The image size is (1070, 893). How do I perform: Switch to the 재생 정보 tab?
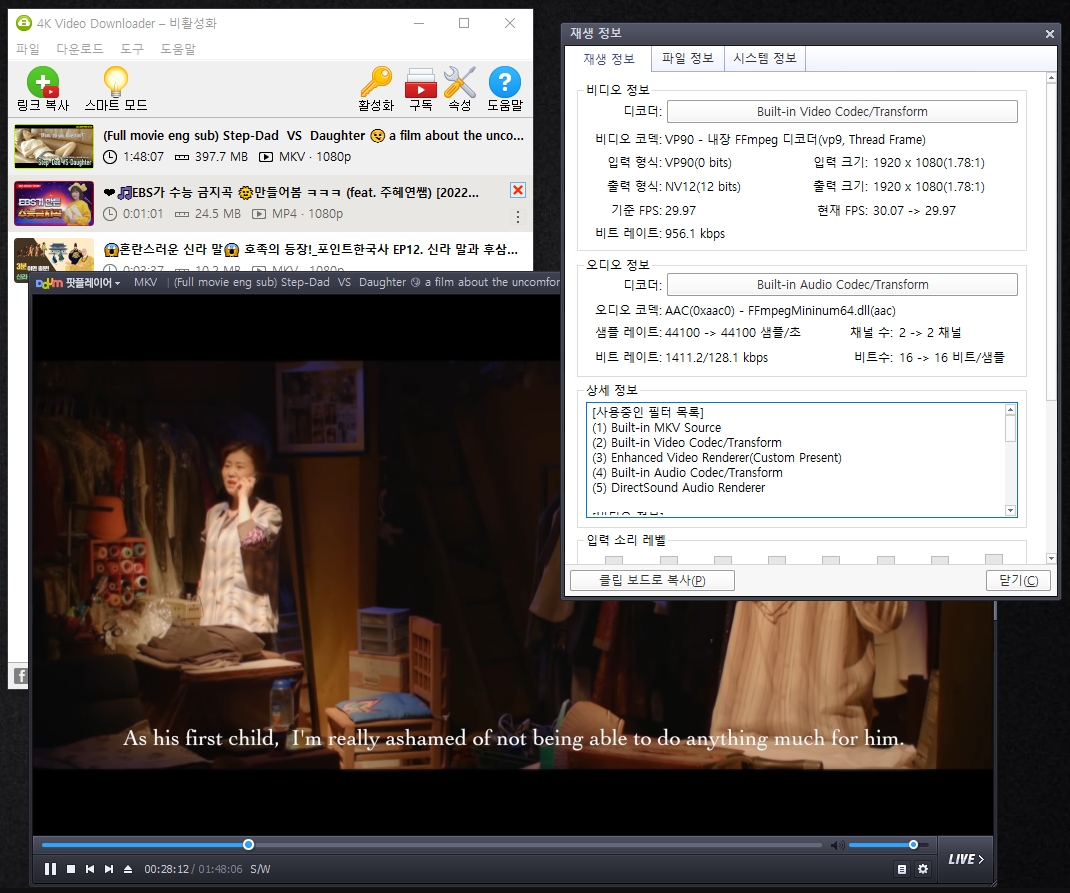(609, 59)
